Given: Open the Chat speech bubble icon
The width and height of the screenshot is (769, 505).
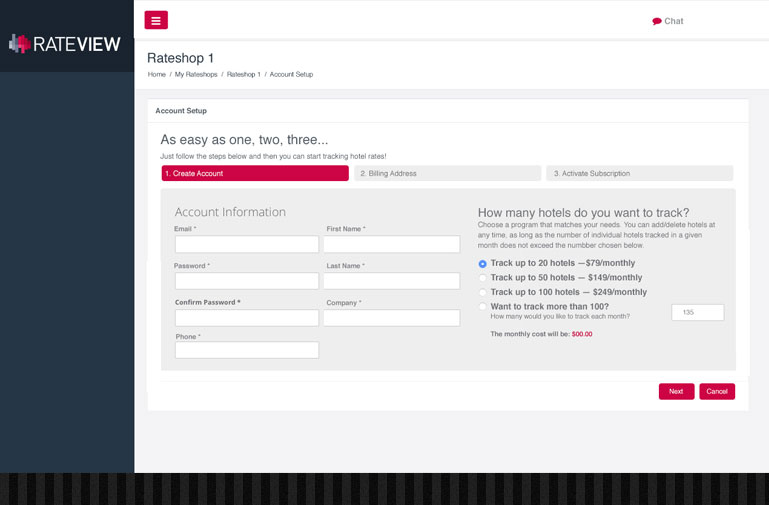Looking at the screenshot, I should 657,21.
